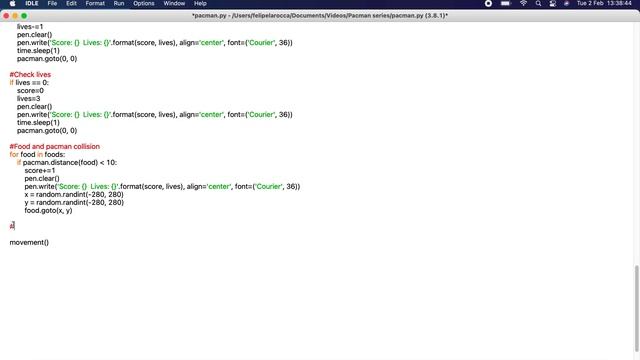Place cursor on 'lives-=1' line

click(30, 27)
